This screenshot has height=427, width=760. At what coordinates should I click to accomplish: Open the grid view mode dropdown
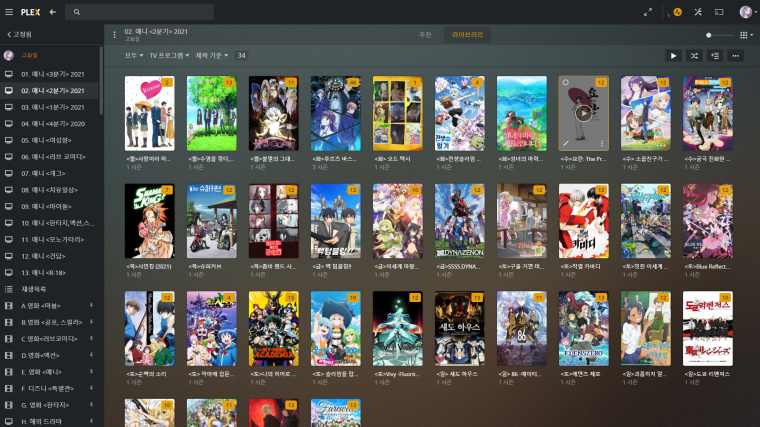point(746,35)
